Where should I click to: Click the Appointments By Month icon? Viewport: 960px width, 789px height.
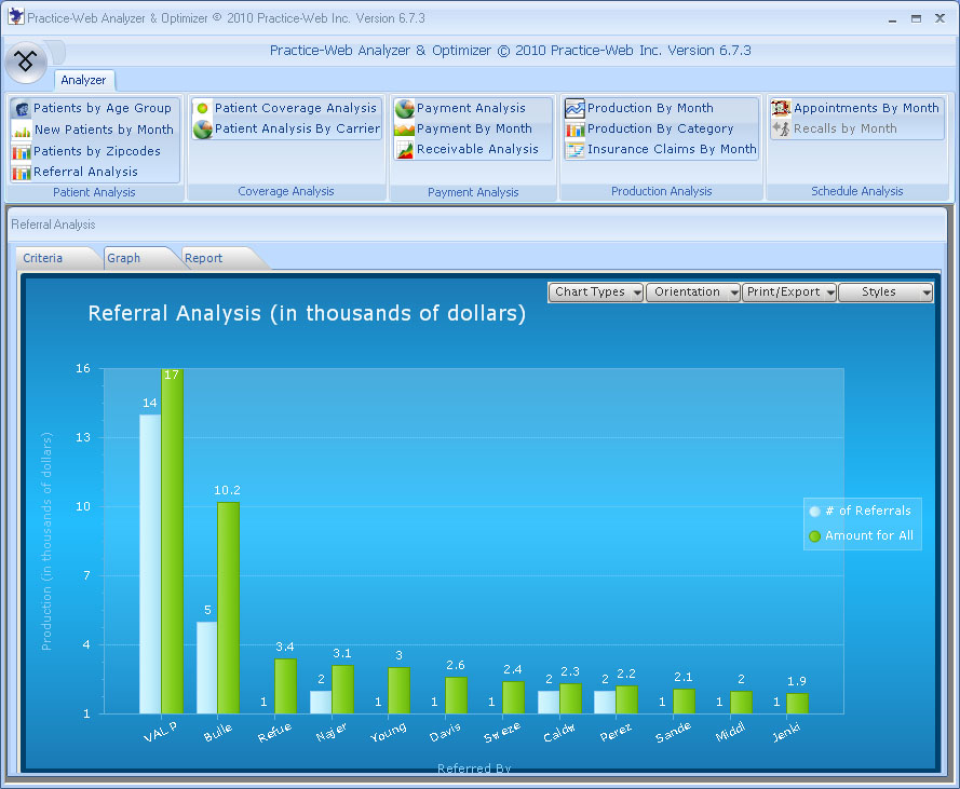[x=781, y=108]
